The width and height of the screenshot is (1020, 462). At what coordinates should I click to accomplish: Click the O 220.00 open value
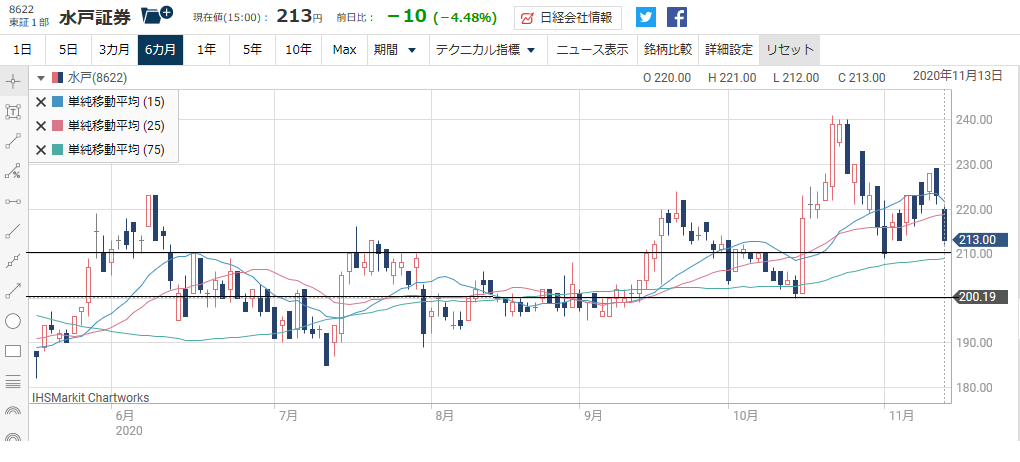tap(667, 78)
